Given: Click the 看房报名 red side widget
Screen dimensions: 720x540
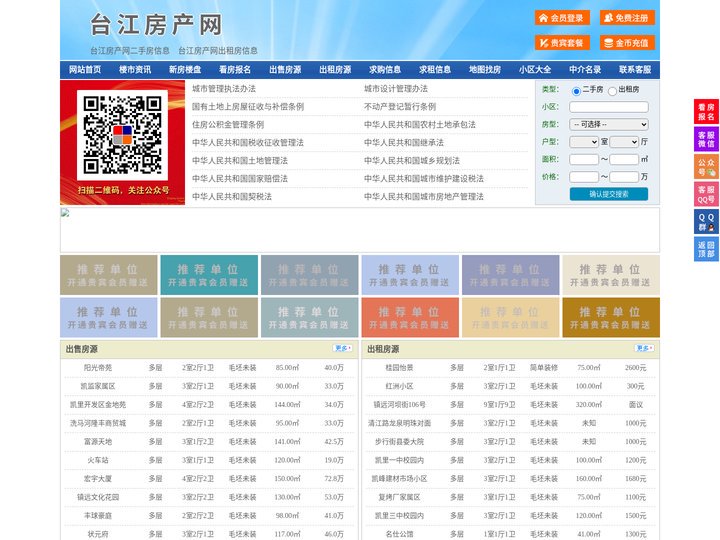Looking at the screenshot, I should (x=706, y=112).
